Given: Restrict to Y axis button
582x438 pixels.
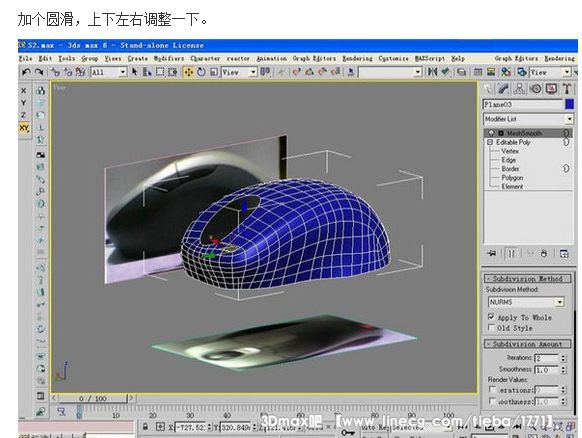Looking at the screenshot, I should [24, 103].
